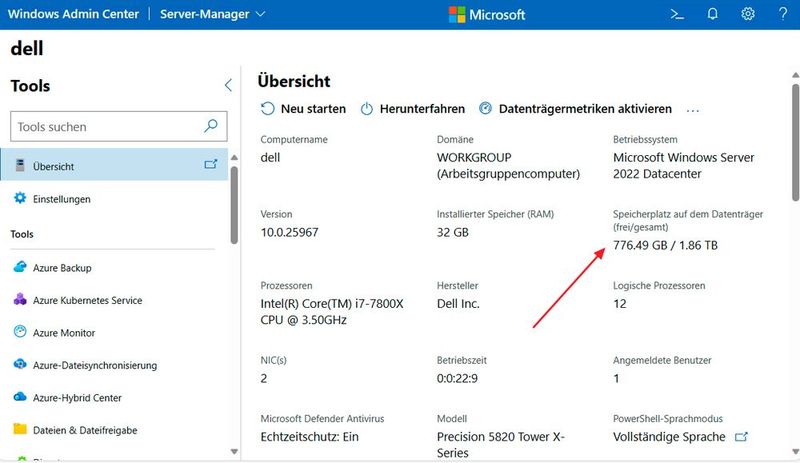800x463 pixels.
Task: Open the settings gear in header
Action: (747, 14)
